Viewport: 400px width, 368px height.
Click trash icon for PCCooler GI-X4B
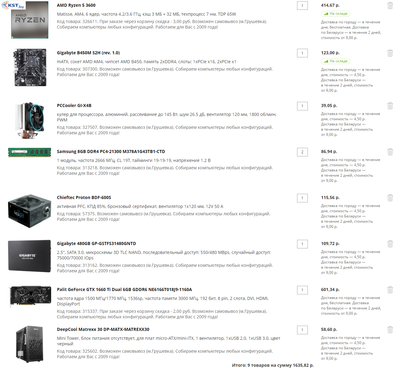390,106
